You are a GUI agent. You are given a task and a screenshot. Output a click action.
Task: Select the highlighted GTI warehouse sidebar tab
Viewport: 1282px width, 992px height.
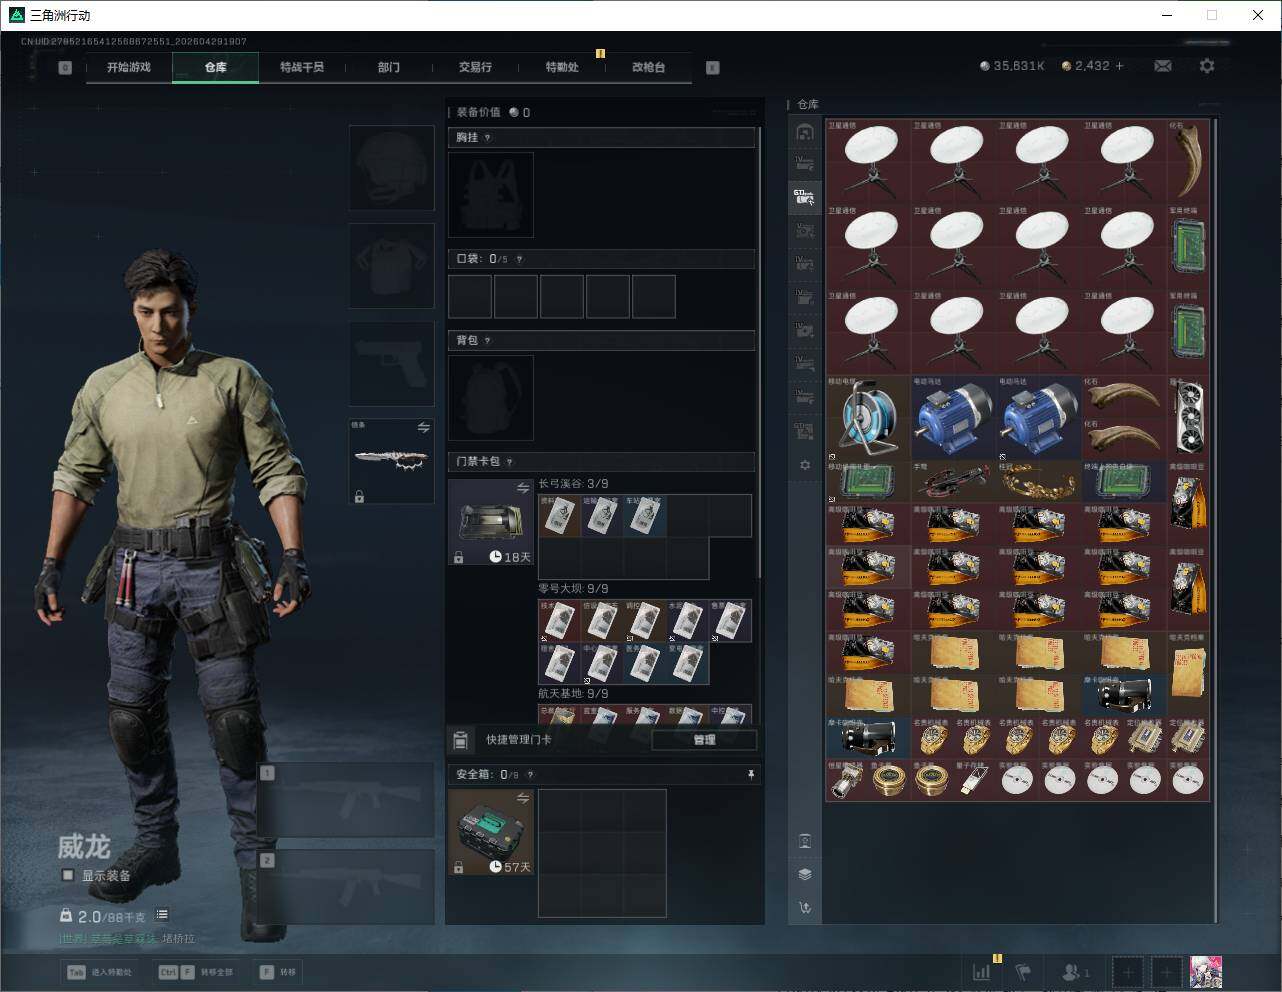[804, 197]
